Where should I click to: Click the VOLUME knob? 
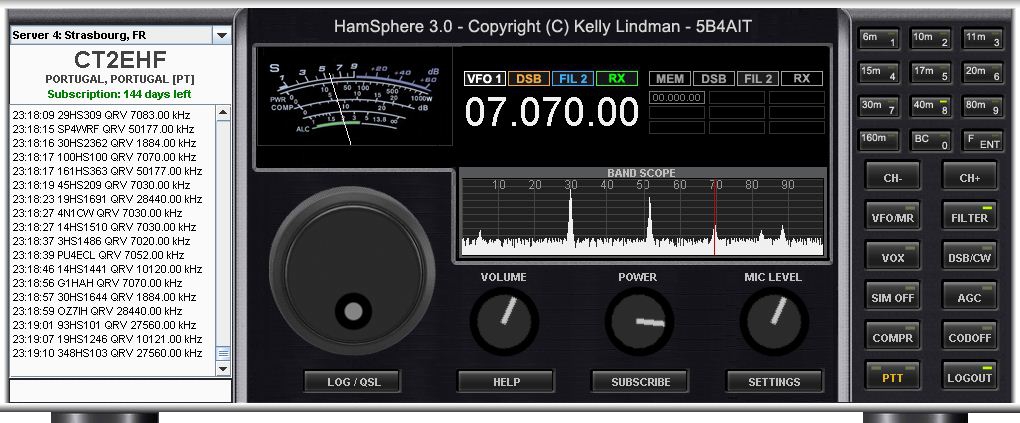point(504,321)
